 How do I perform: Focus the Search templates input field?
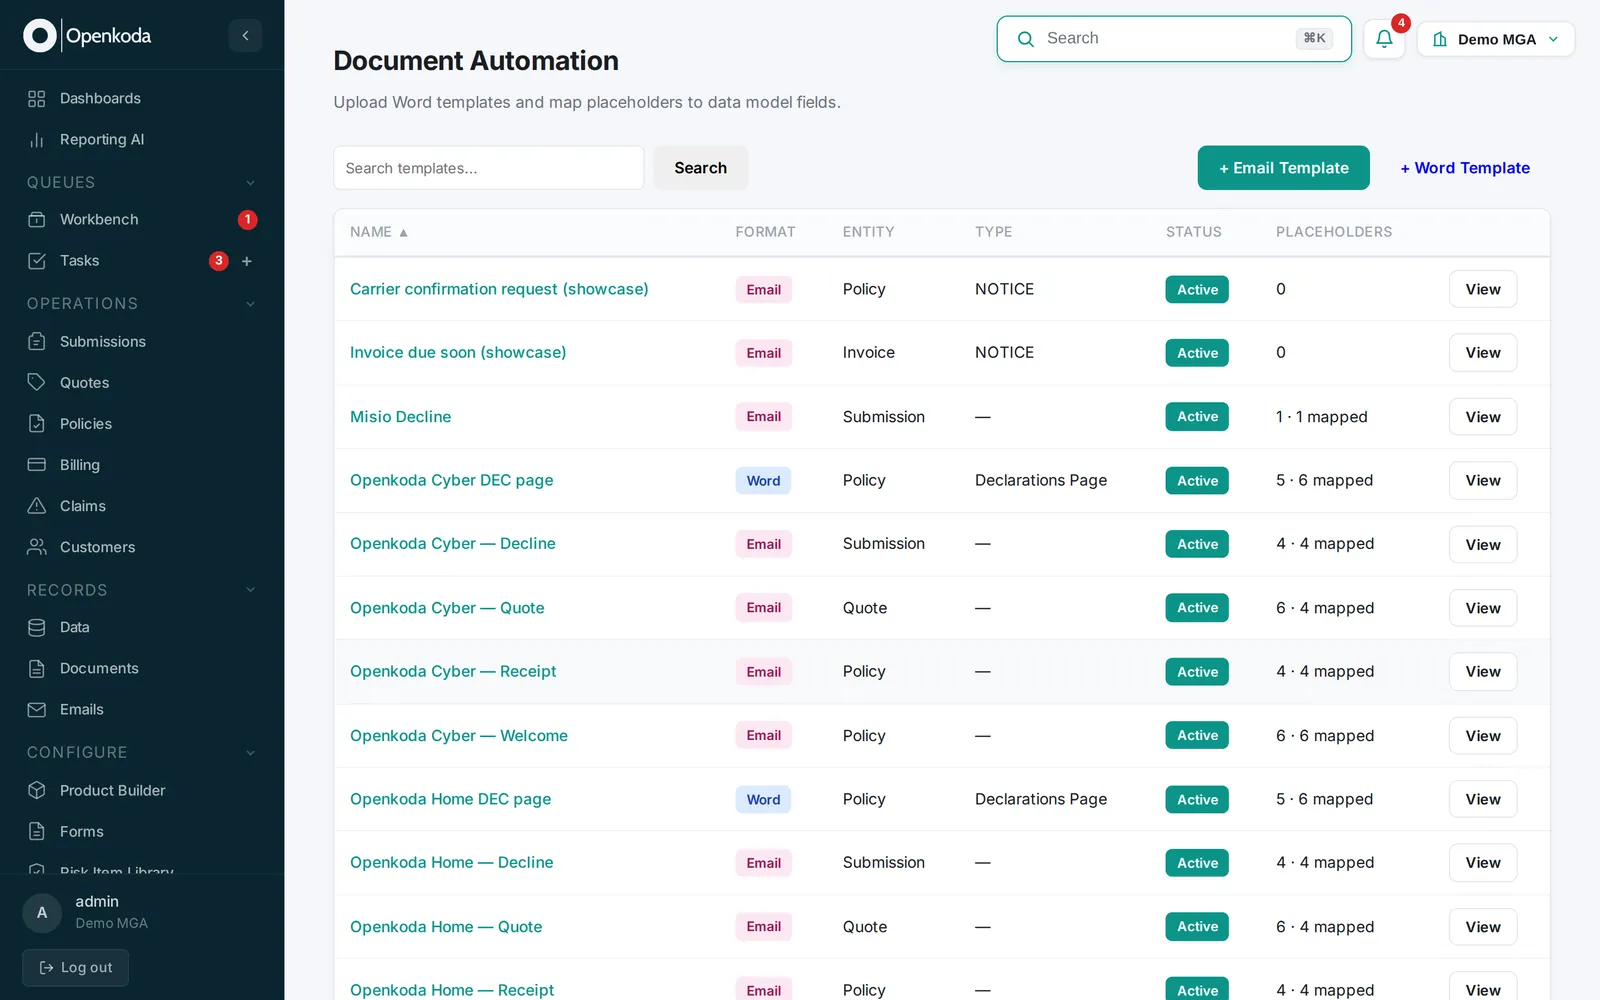tap(489, 168)
